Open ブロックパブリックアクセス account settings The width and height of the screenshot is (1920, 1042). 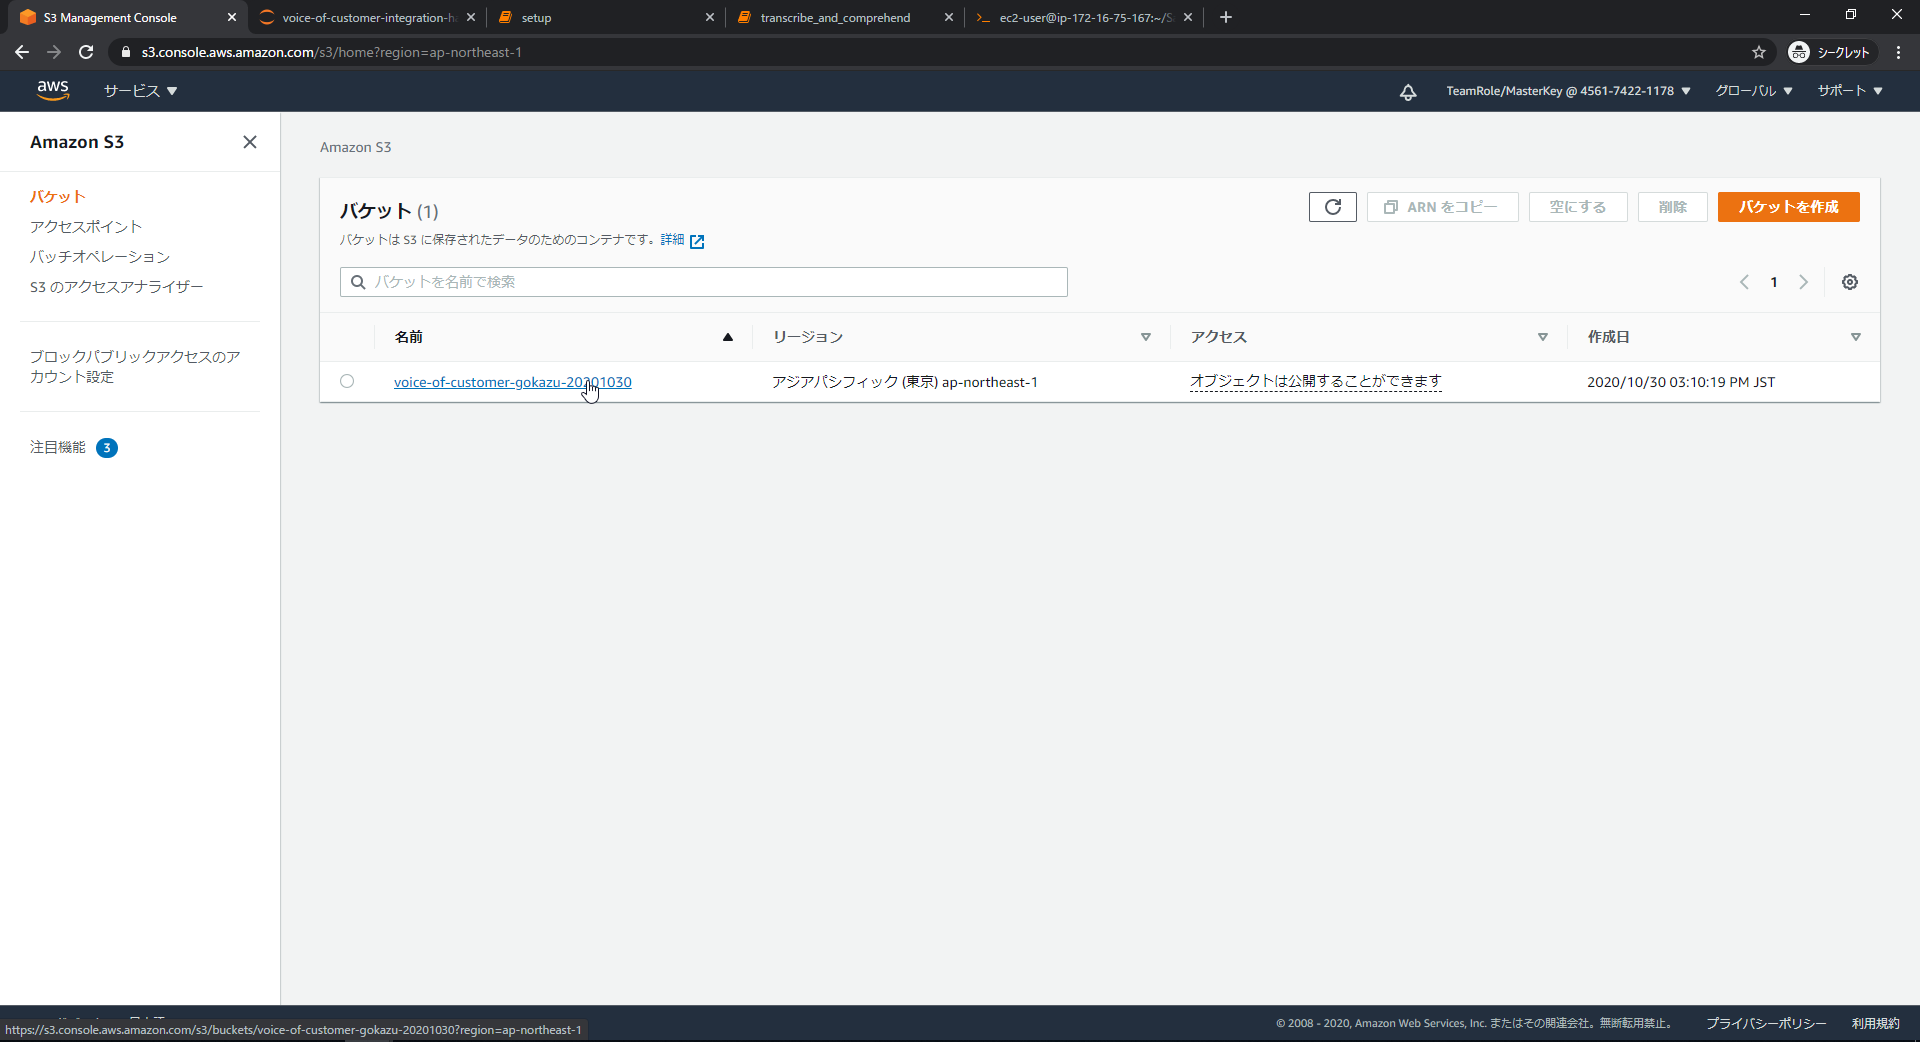pos(135,367)
